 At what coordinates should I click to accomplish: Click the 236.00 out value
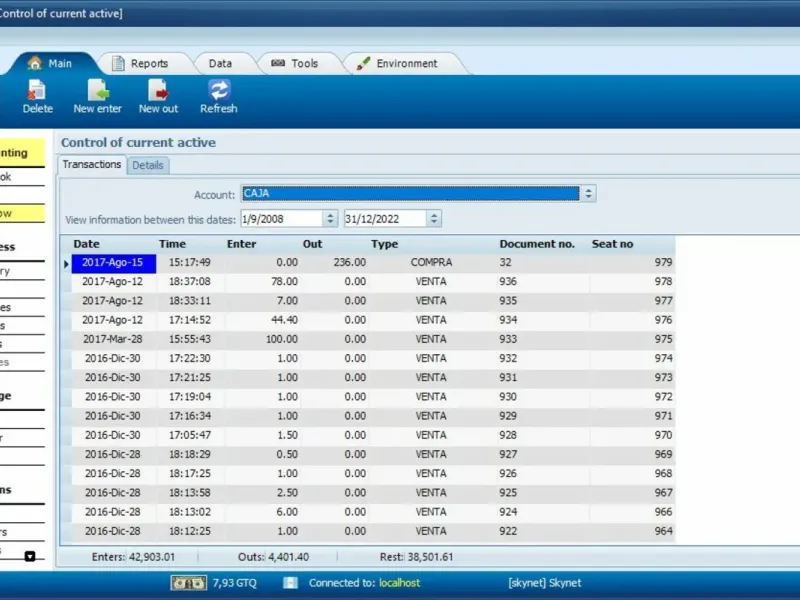point(349,262)
